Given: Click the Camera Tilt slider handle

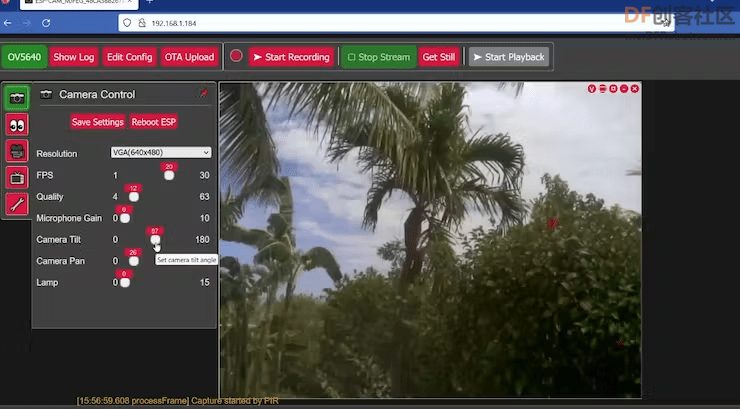Looking at the screenshot, I should (x=155, y=240).
